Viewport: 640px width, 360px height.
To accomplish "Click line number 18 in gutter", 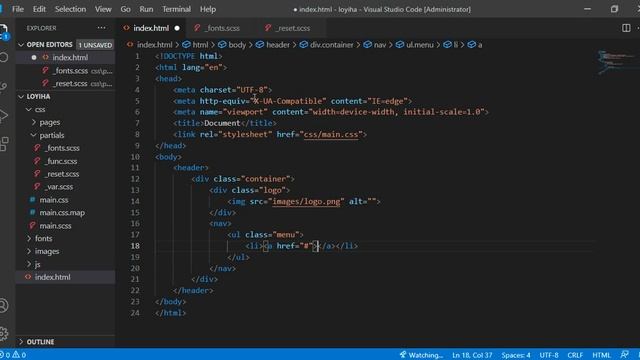I will [x=135, y=246].
